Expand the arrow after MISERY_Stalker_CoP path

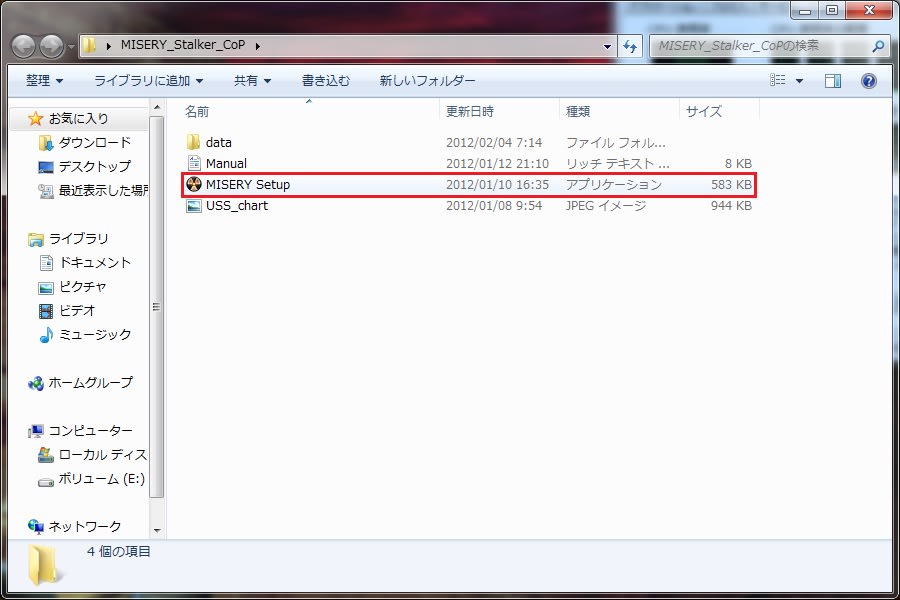click(x=258, y=45)
